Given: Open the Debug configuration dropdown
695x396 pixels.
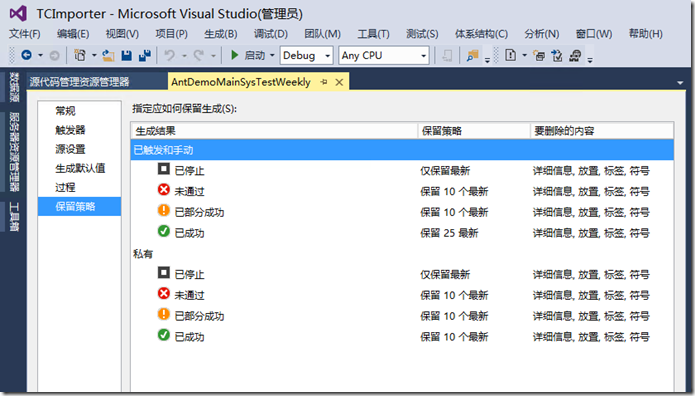Looking at the screenshot, I should tap(306, 55).
